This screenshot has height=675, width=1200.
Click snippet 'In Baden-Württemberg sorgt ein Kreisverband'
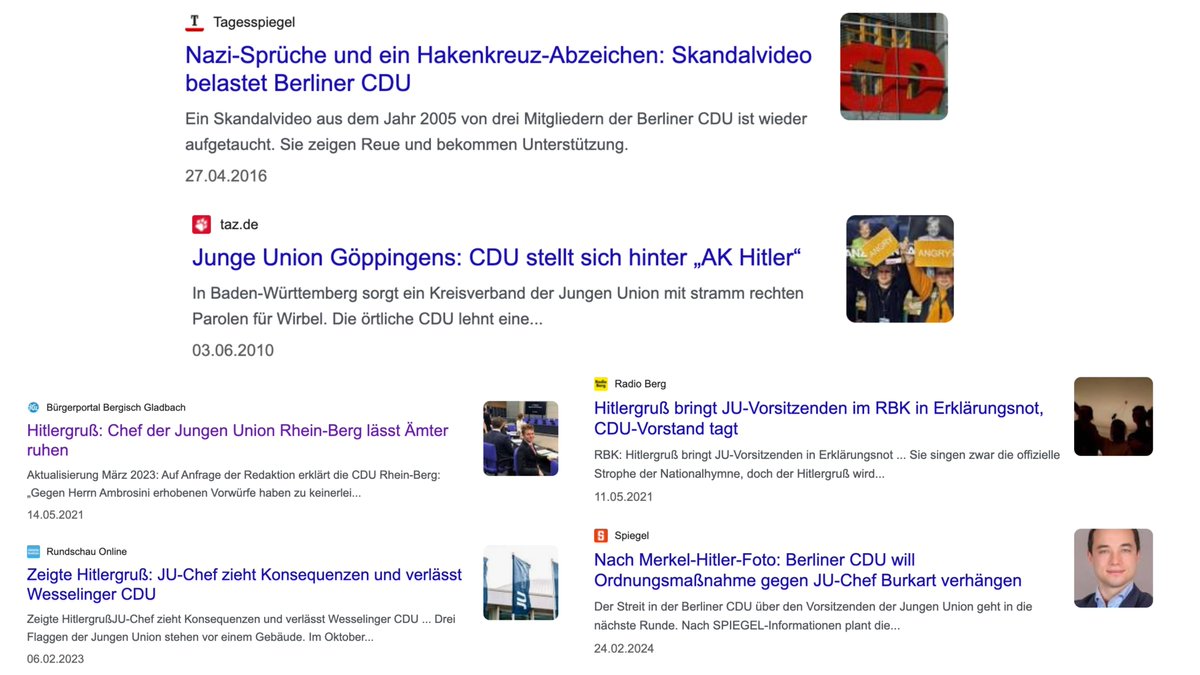498,306
